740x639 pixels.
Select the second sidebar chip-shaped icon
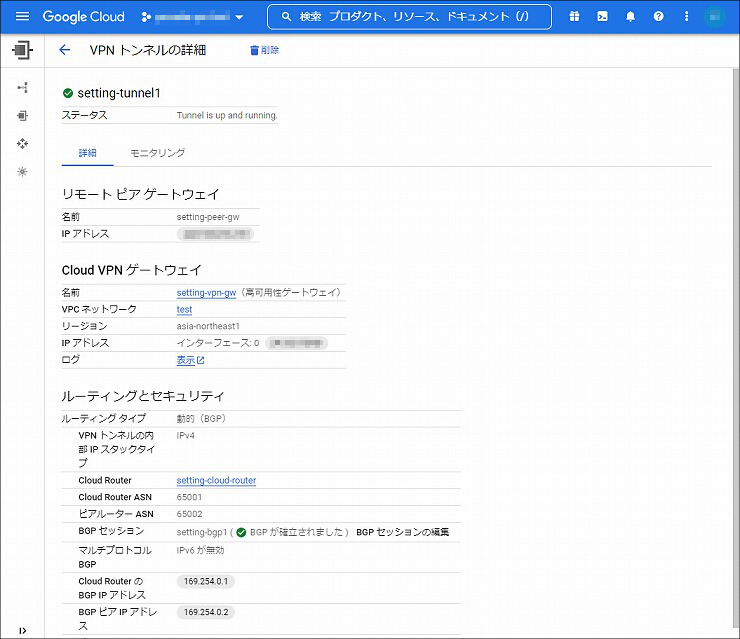click(22, 116)
